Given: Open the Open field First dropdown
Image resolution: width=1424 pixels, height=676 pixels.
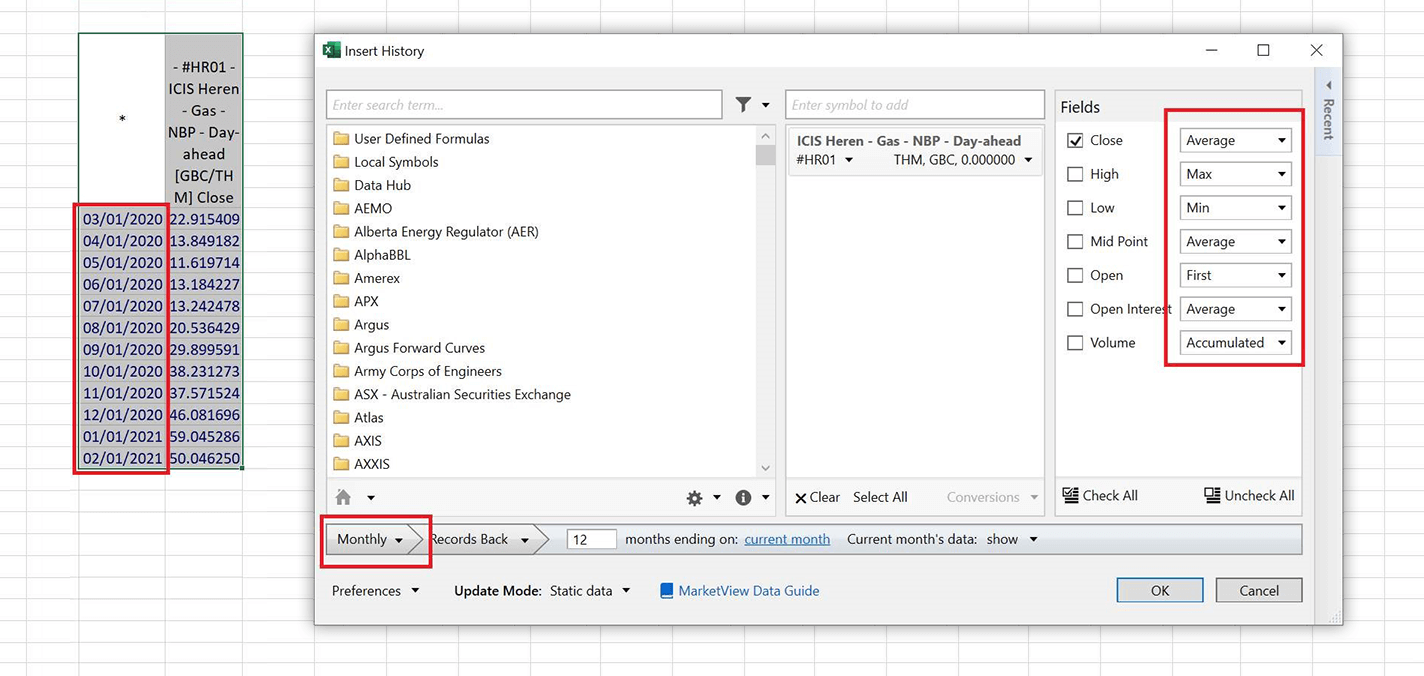Looking at the screenshot, I should pos(1235,275).
